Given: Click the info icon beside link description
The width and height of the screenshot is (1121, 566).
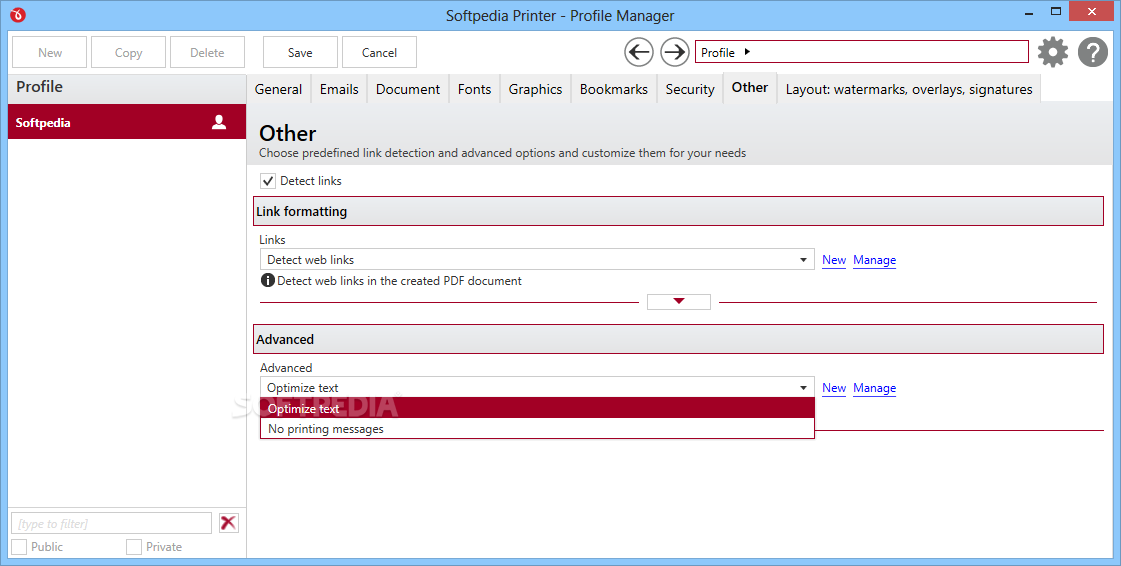Looking at the screenshot, I should [x=267, y=280].
